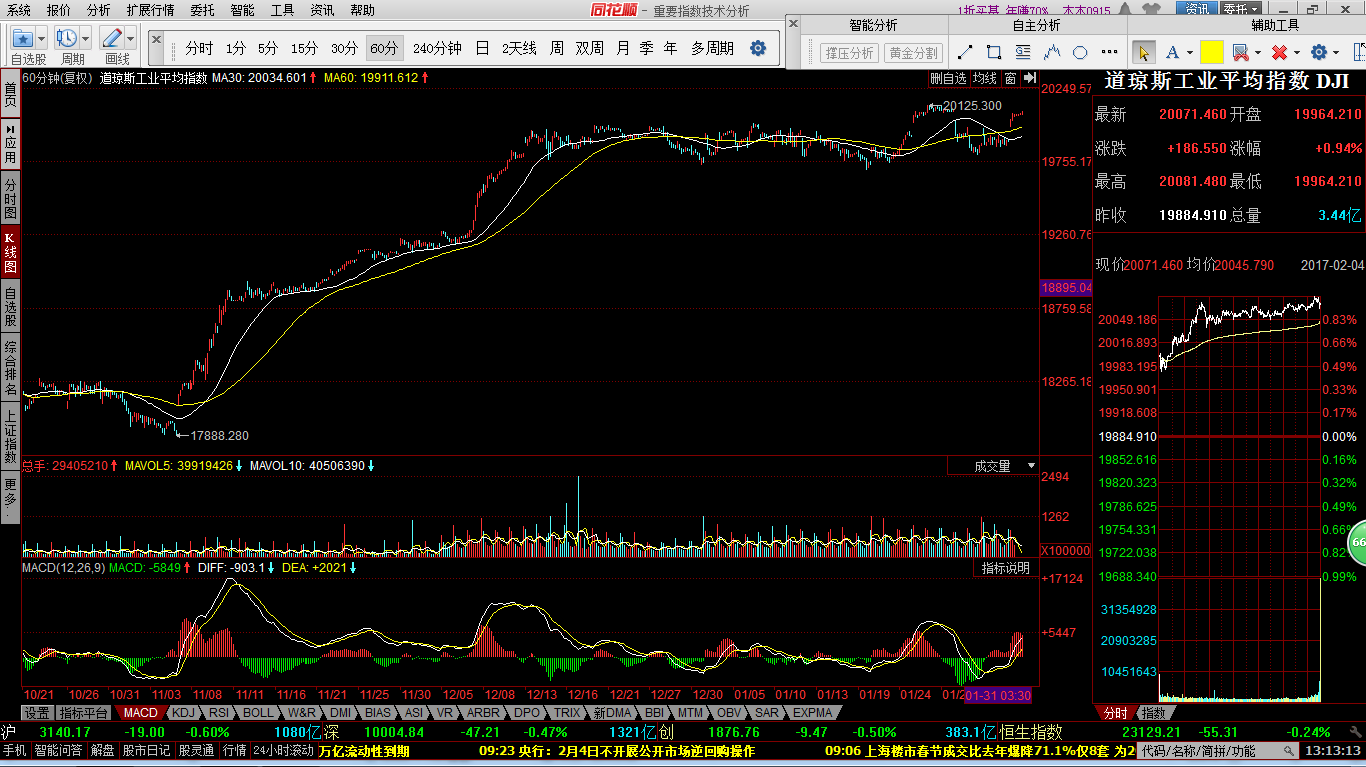Click the save-with-scissors drawing icon

[x=1240, y=52]
